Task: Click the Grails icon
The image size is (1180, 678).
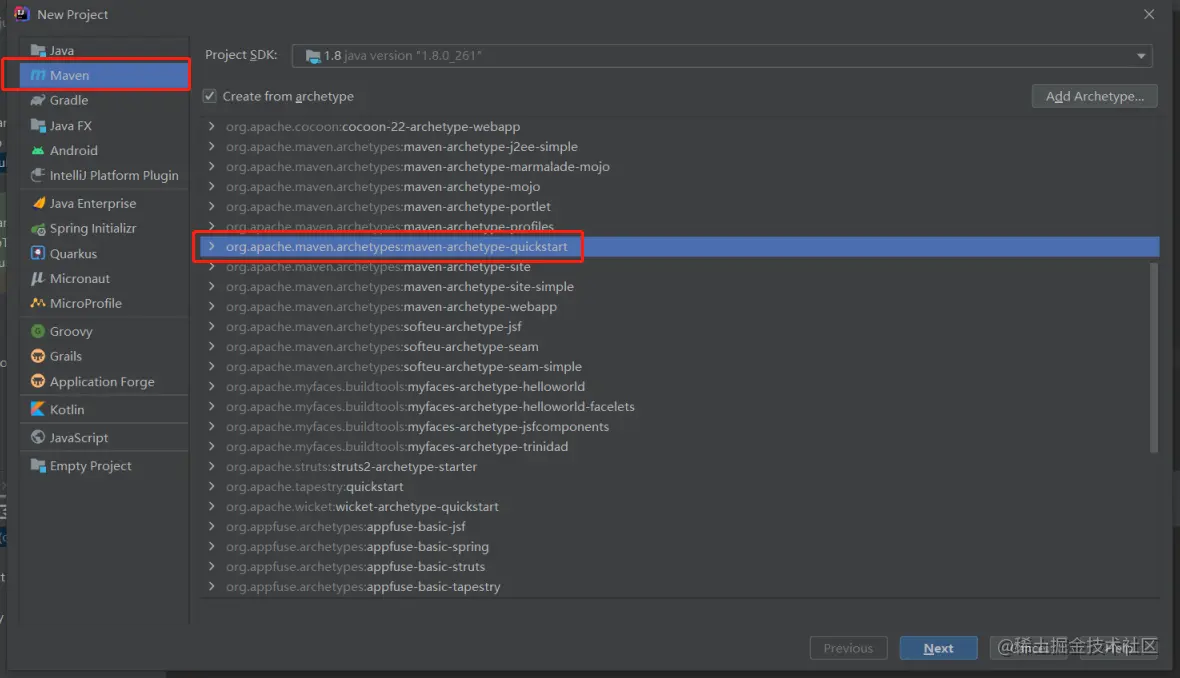Action: pos(38,356)
